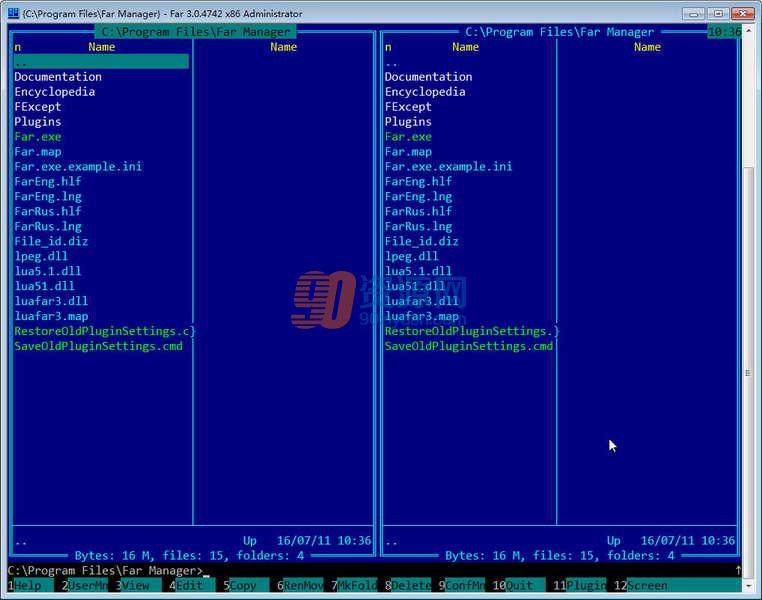Image resolution: width=762 pixels, height=600 pixels.
Task: Click the 8 Delete function key
Action: tap(408, 585)
